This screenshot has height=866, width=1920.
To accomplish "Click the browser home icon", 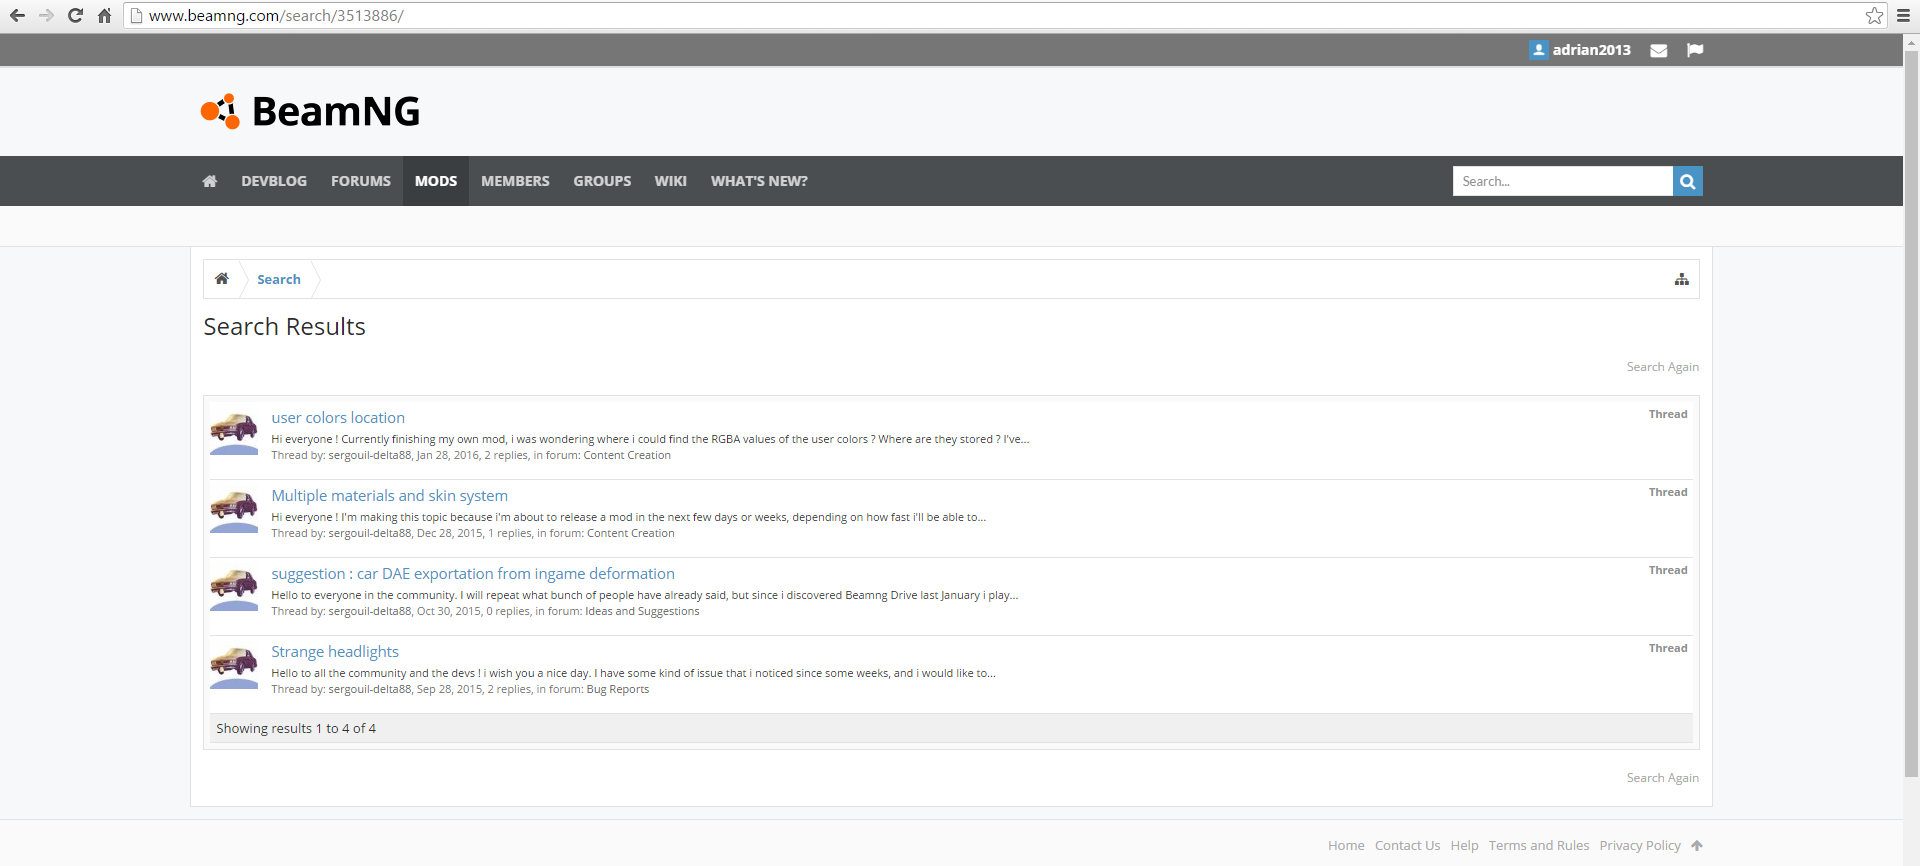I will coord(104,15).
